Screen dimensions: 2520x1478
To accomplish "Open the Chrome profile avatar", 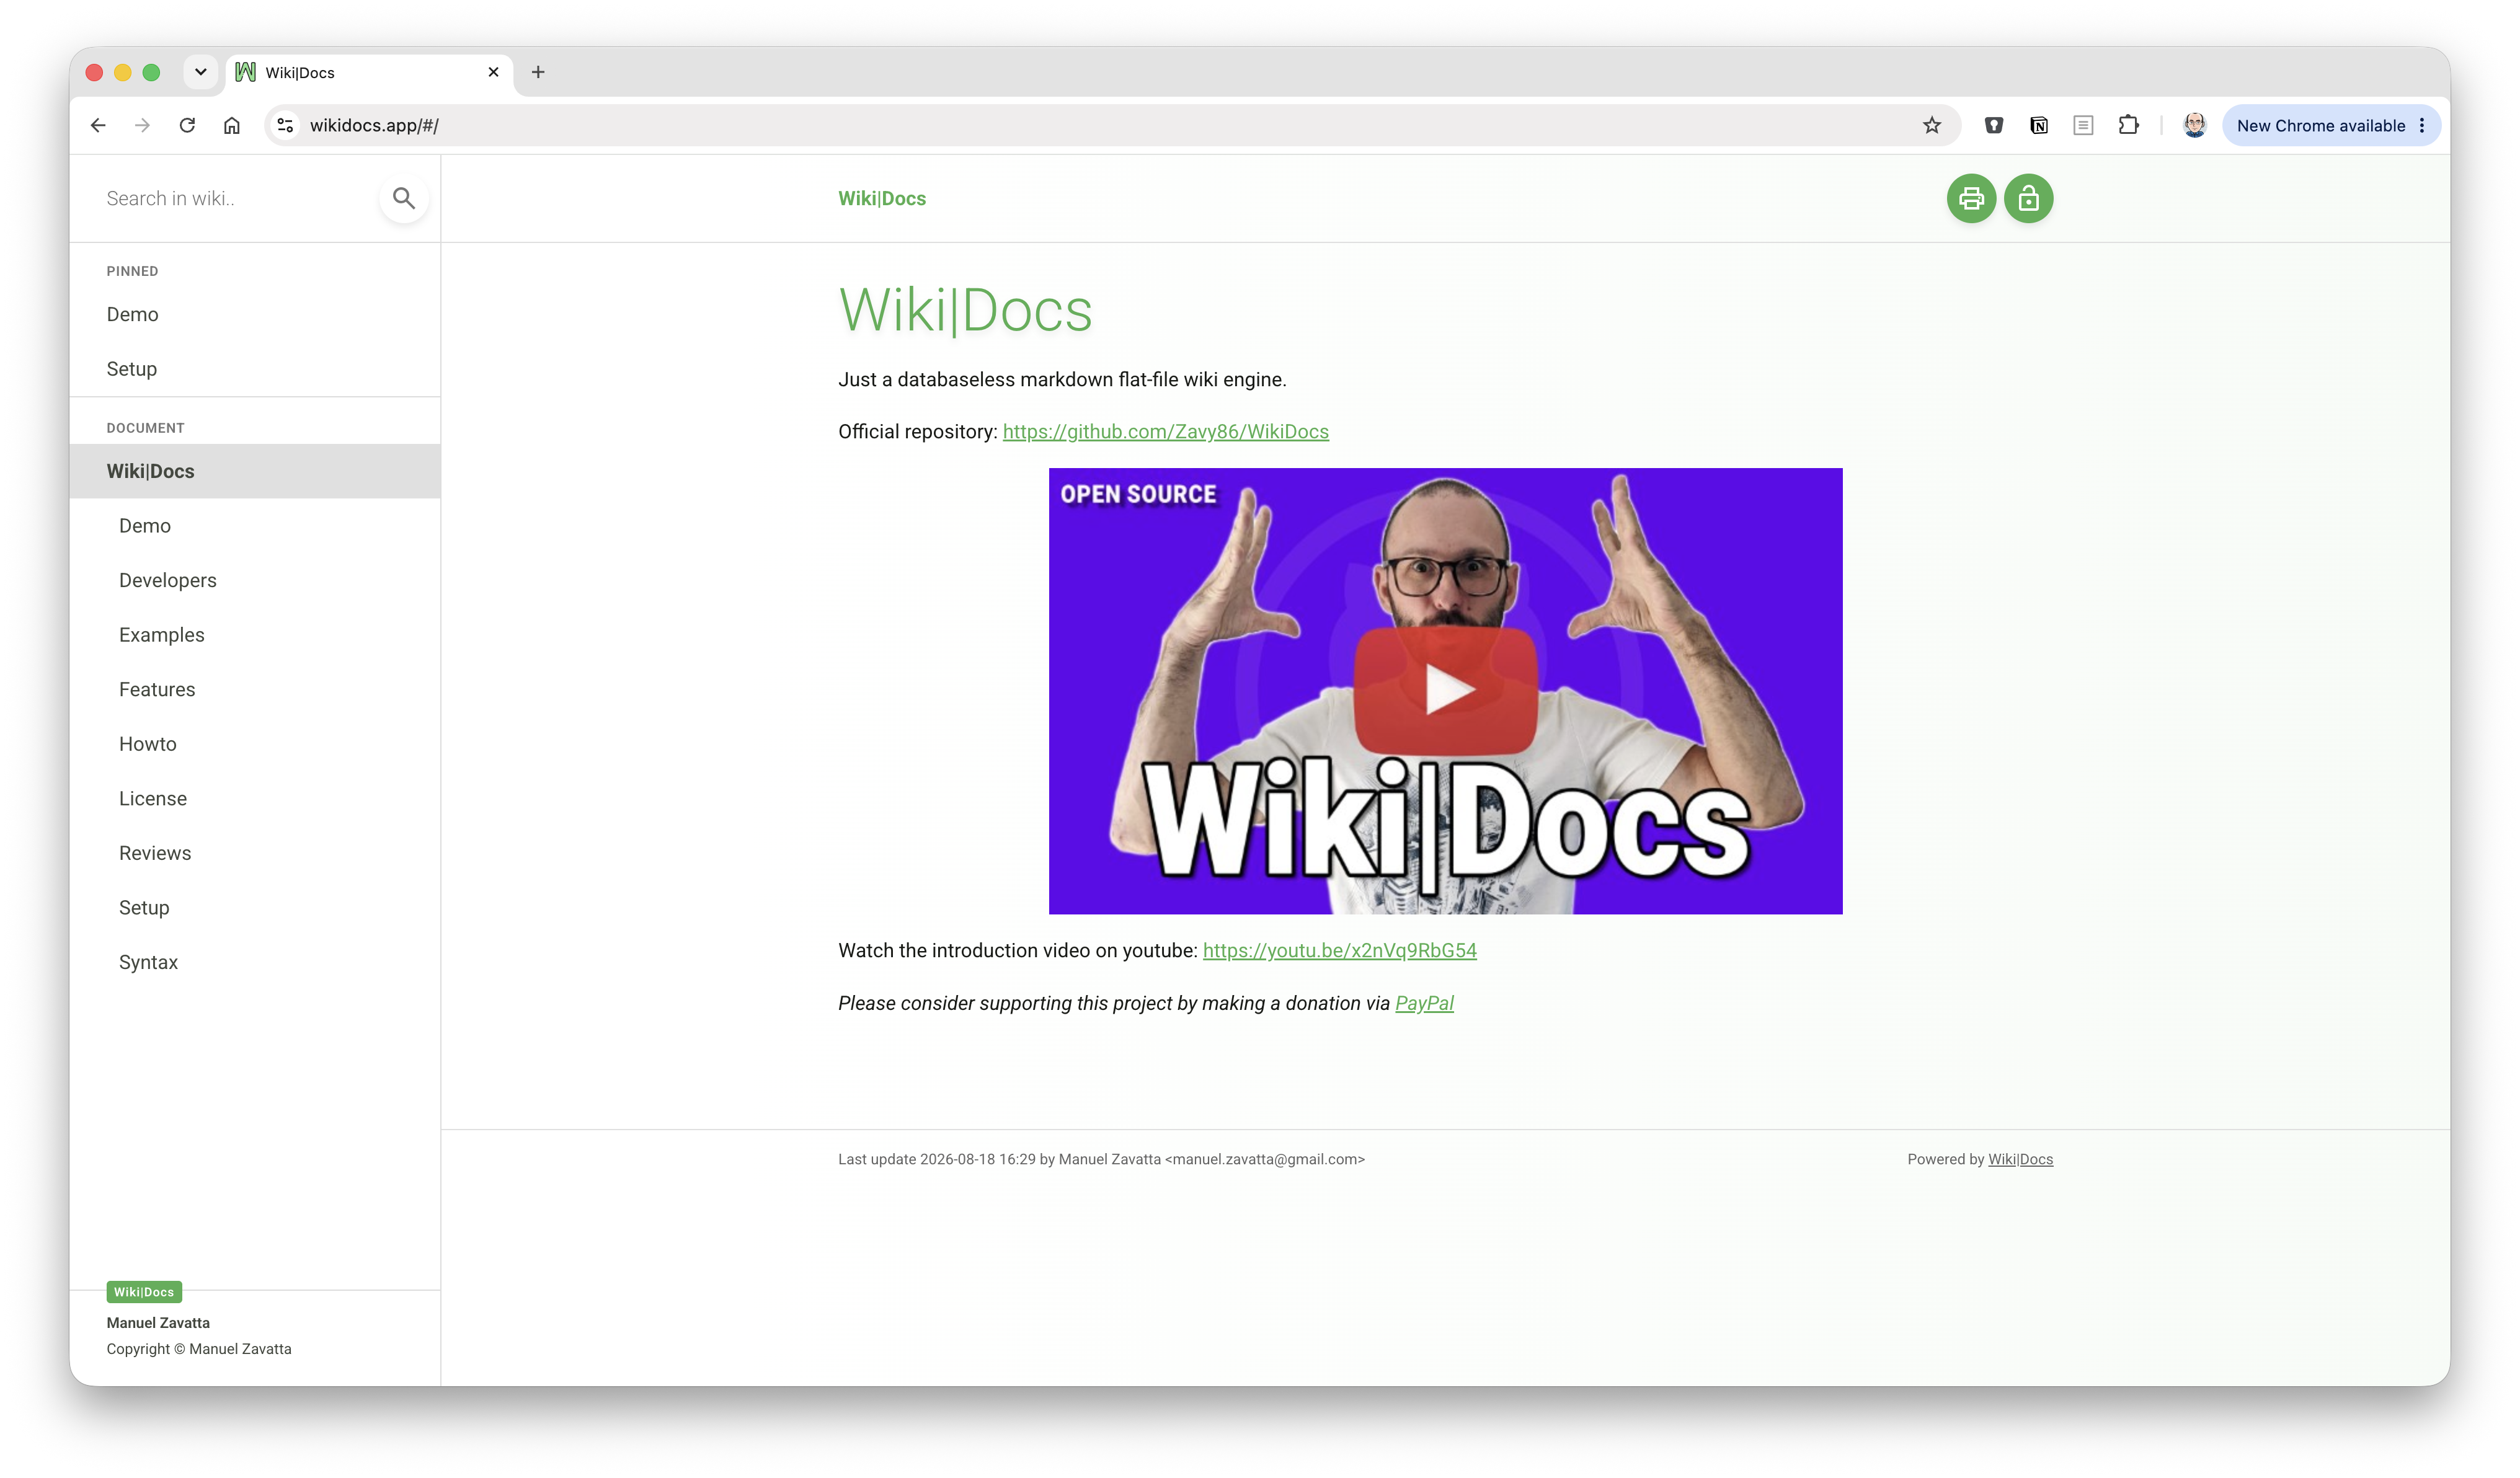I will click(2194, 125).
